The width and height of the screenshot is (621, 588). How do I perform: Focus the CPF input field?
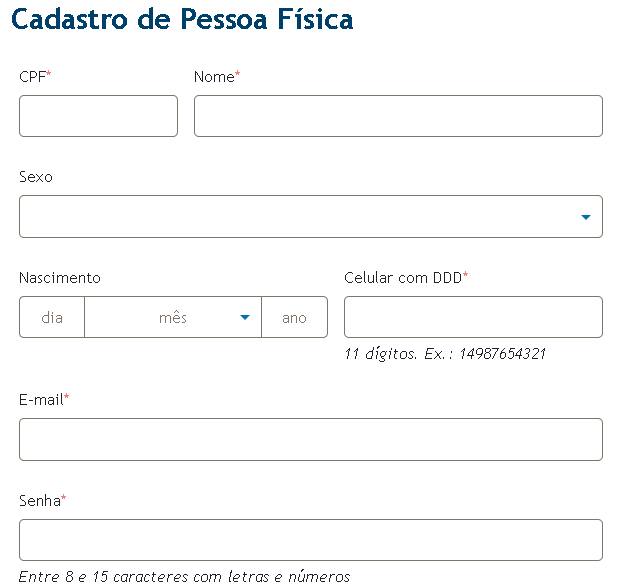[x=98, y=116]
